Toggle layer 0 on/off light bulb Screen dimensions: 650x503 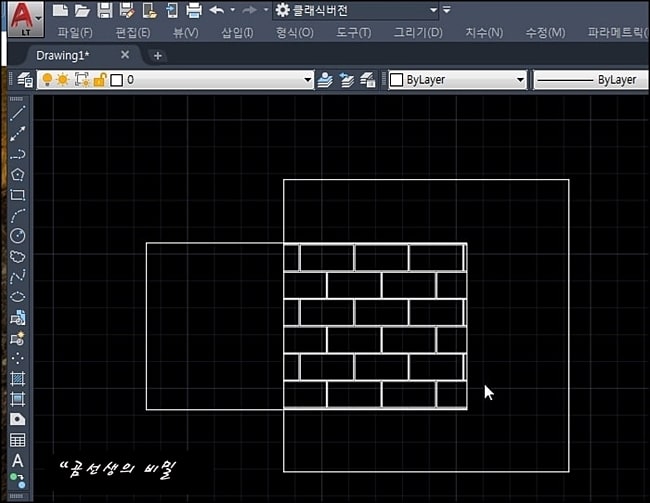pos(47,80)
